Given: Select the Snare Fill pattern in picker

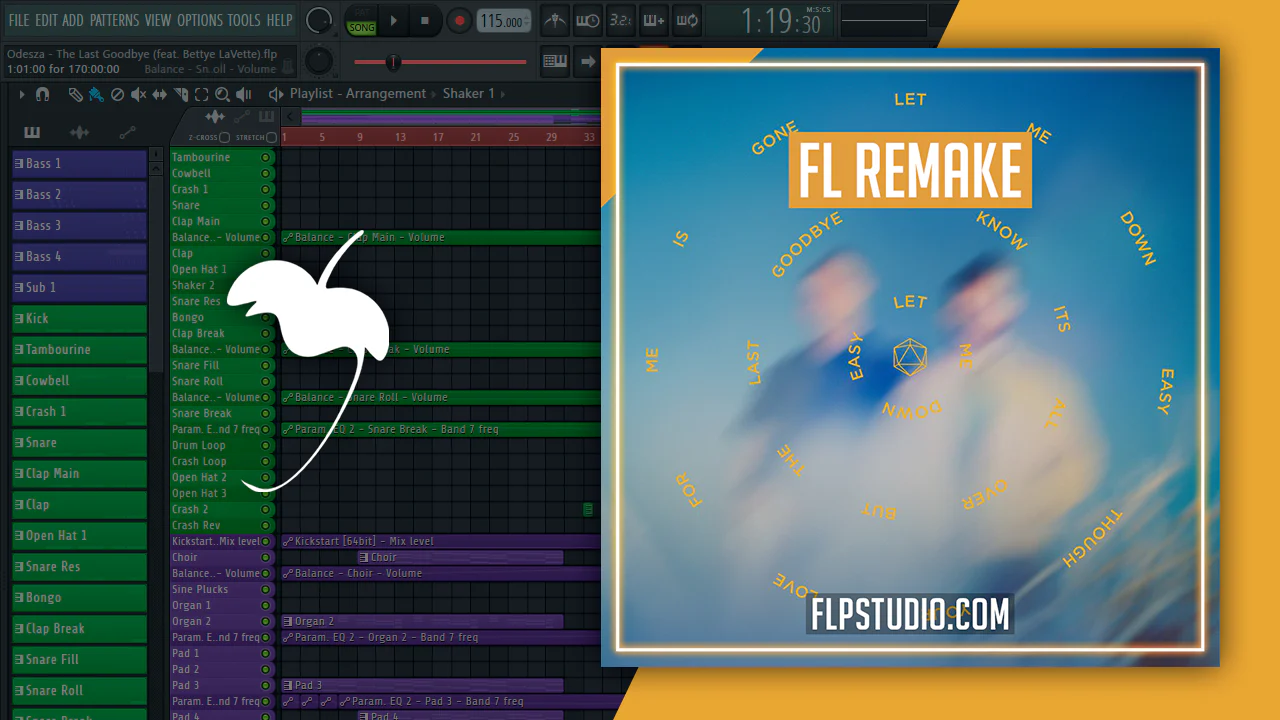Looking at the screenshot, I should [x=79, y=660].
